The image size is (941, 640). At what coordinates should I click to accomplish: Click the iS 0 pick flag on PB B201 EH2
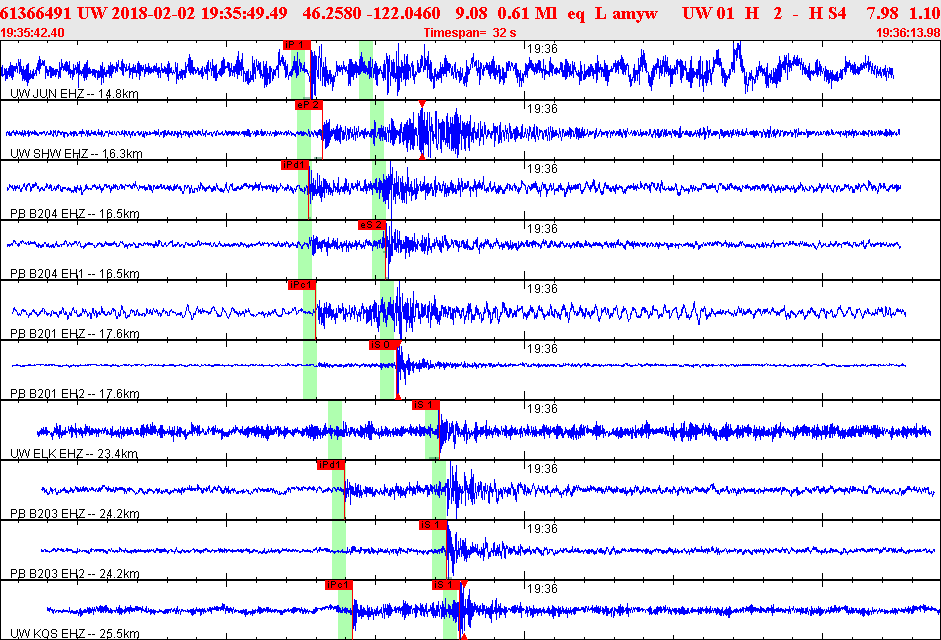point(383,344)
